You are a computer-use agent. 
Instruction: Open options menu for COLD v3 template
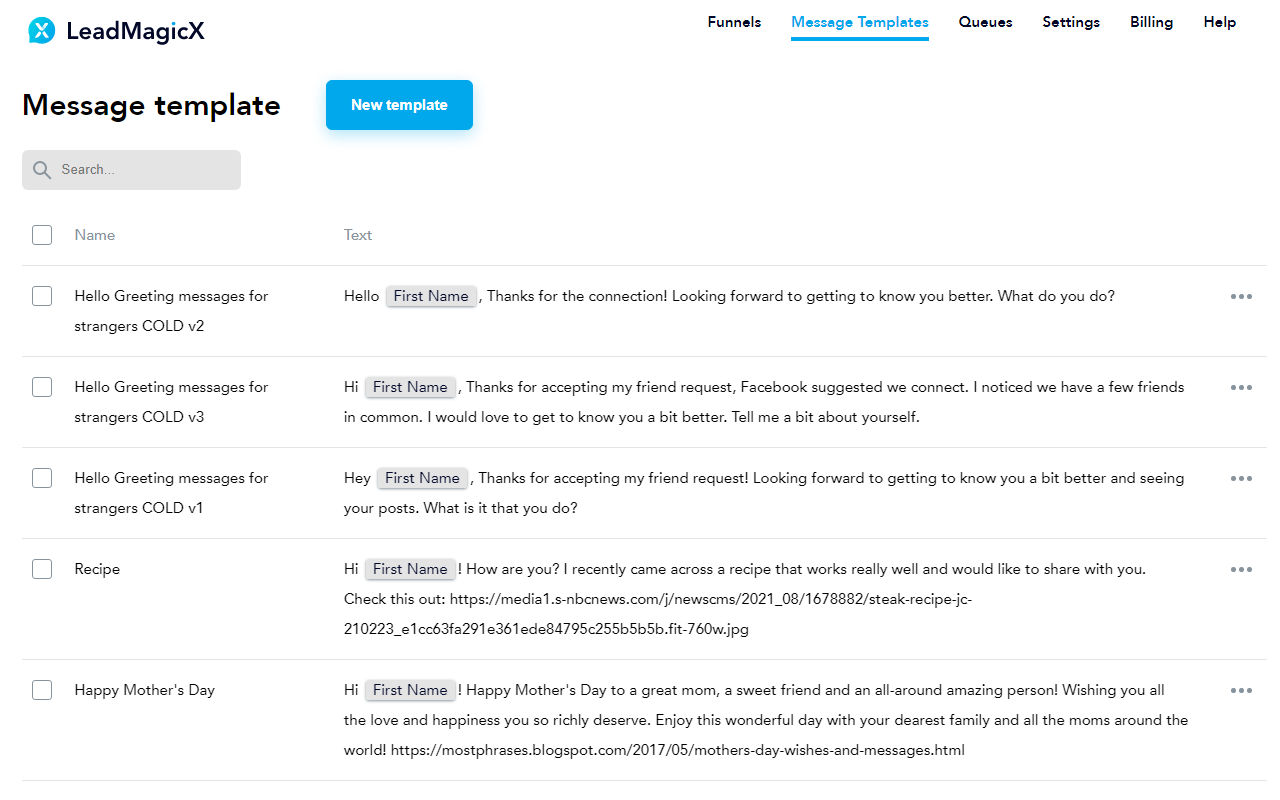(1241, 388)
